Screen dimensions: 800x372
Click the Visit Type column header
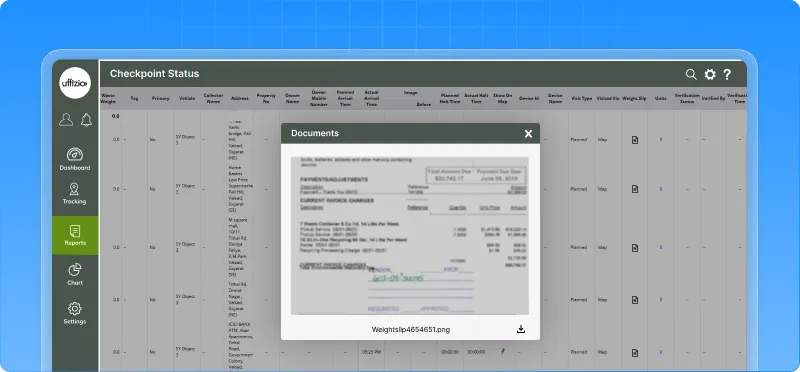[x=582, y=98]
